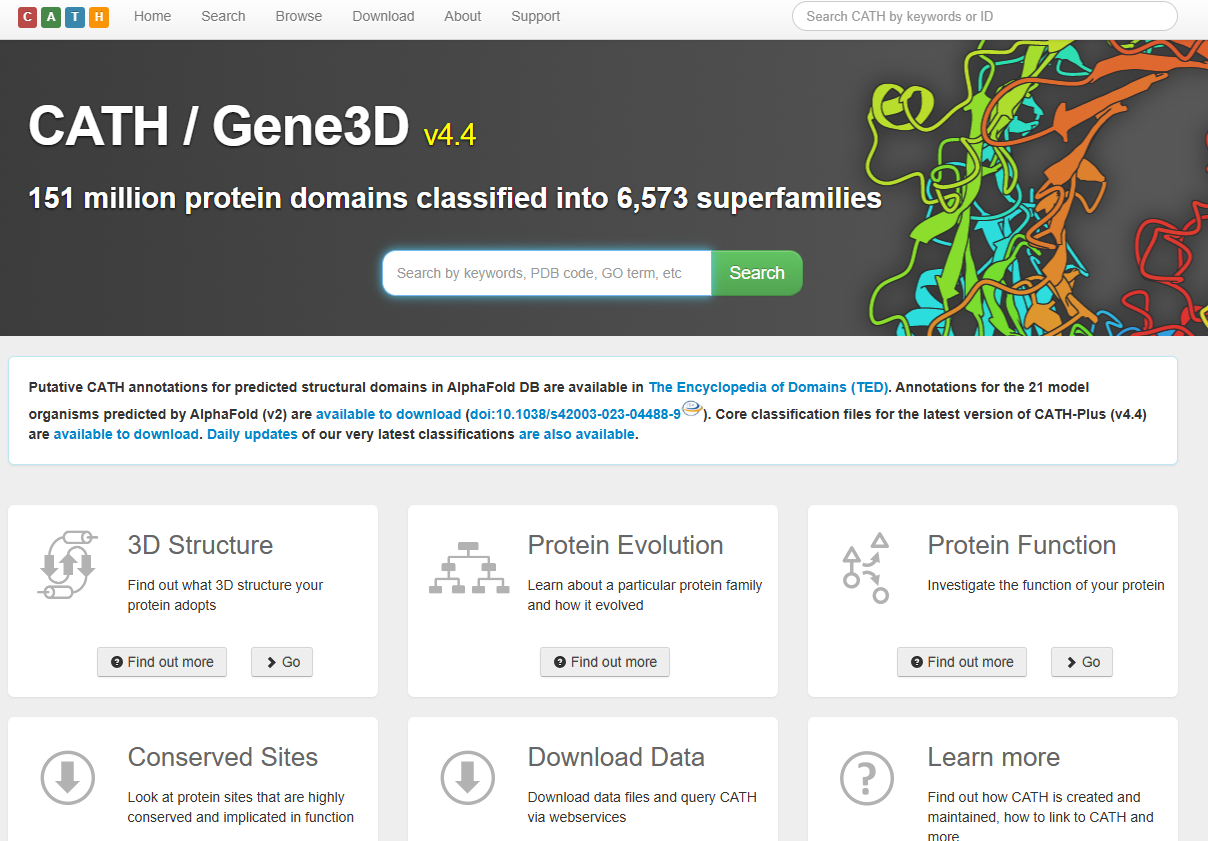Viewport: 1208px width, 841px height.
Task: Focus the hero keyword, PDB code, GO term search box
Action: tap(547, 273)
